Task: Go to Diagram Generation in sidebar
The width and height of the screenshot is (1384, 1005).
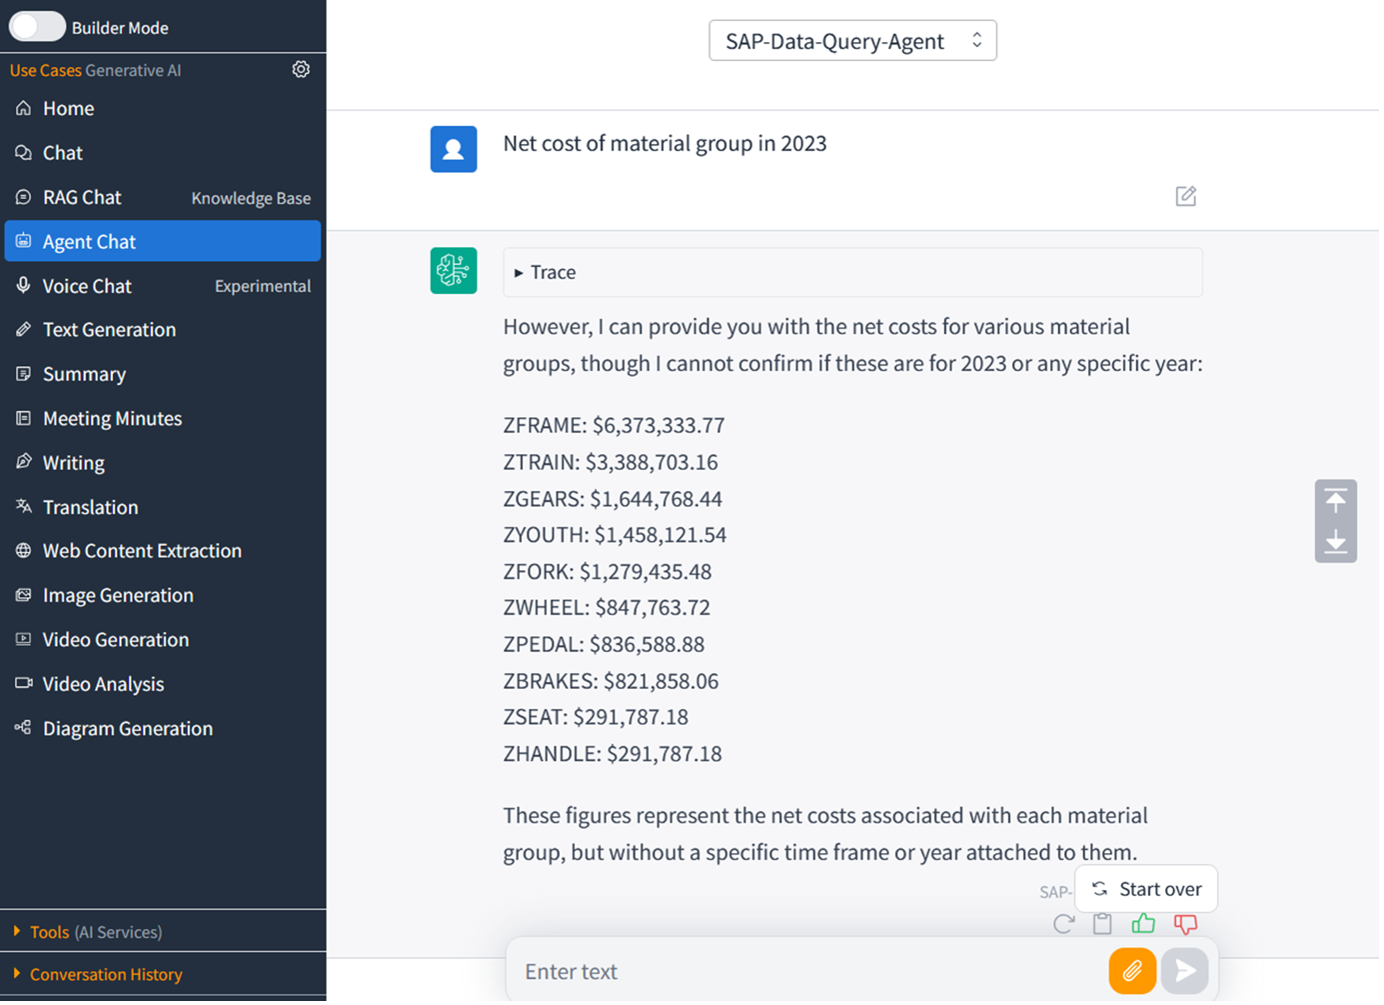Action: point(127,729)
